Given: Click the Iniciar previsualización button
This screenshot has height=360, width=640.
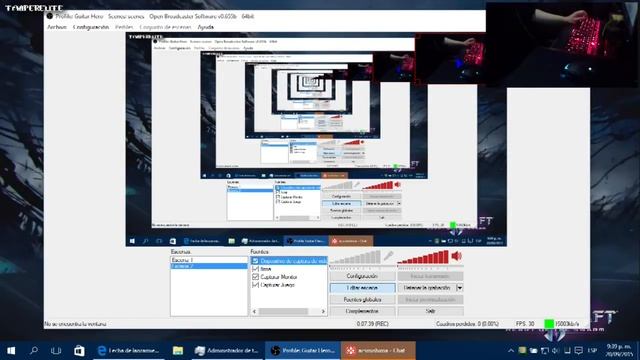Looking at the screenshot, I should [431, 300].
